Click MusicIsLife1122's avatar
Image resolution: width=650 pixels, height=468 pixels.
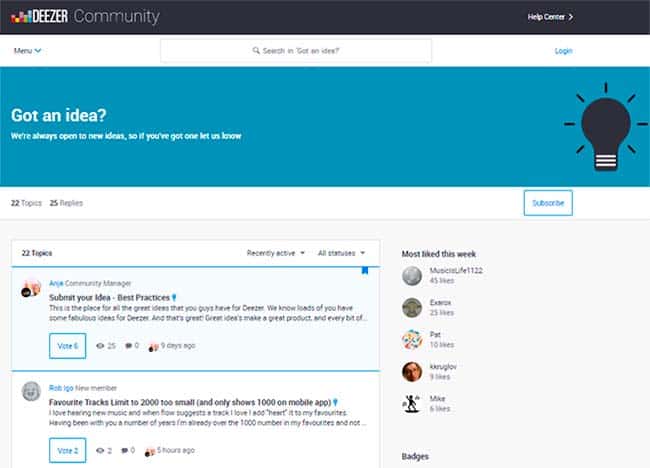[412, 276]
